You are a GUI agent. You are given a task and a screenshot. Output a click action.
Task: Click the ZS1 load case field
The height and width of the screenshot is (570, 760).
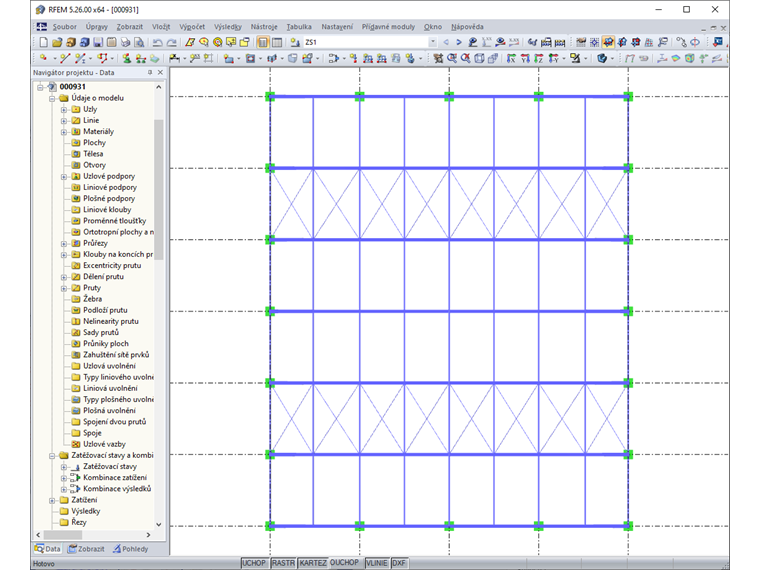pos(365,42)
